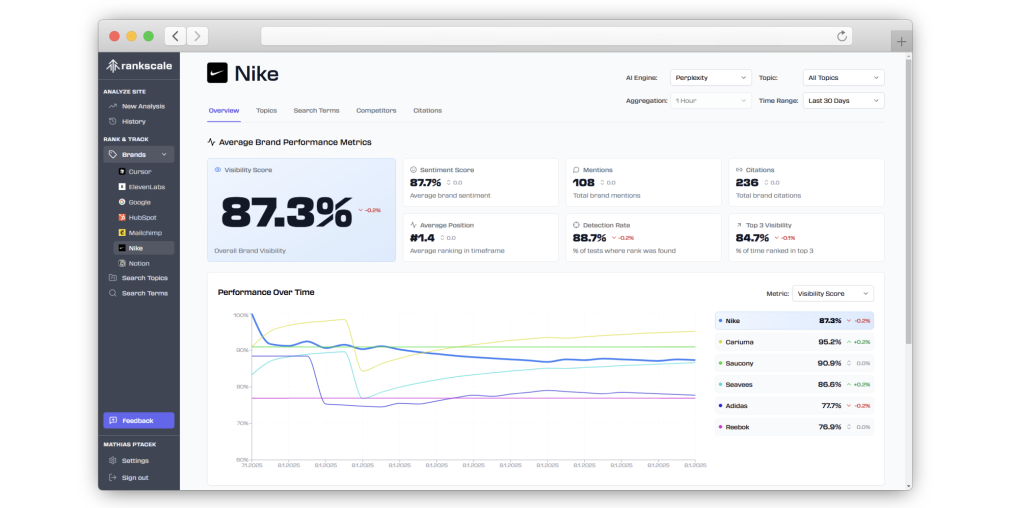
Task: Click the Top 3 Visibility arrow icon
Action: (x=739, y=225)
